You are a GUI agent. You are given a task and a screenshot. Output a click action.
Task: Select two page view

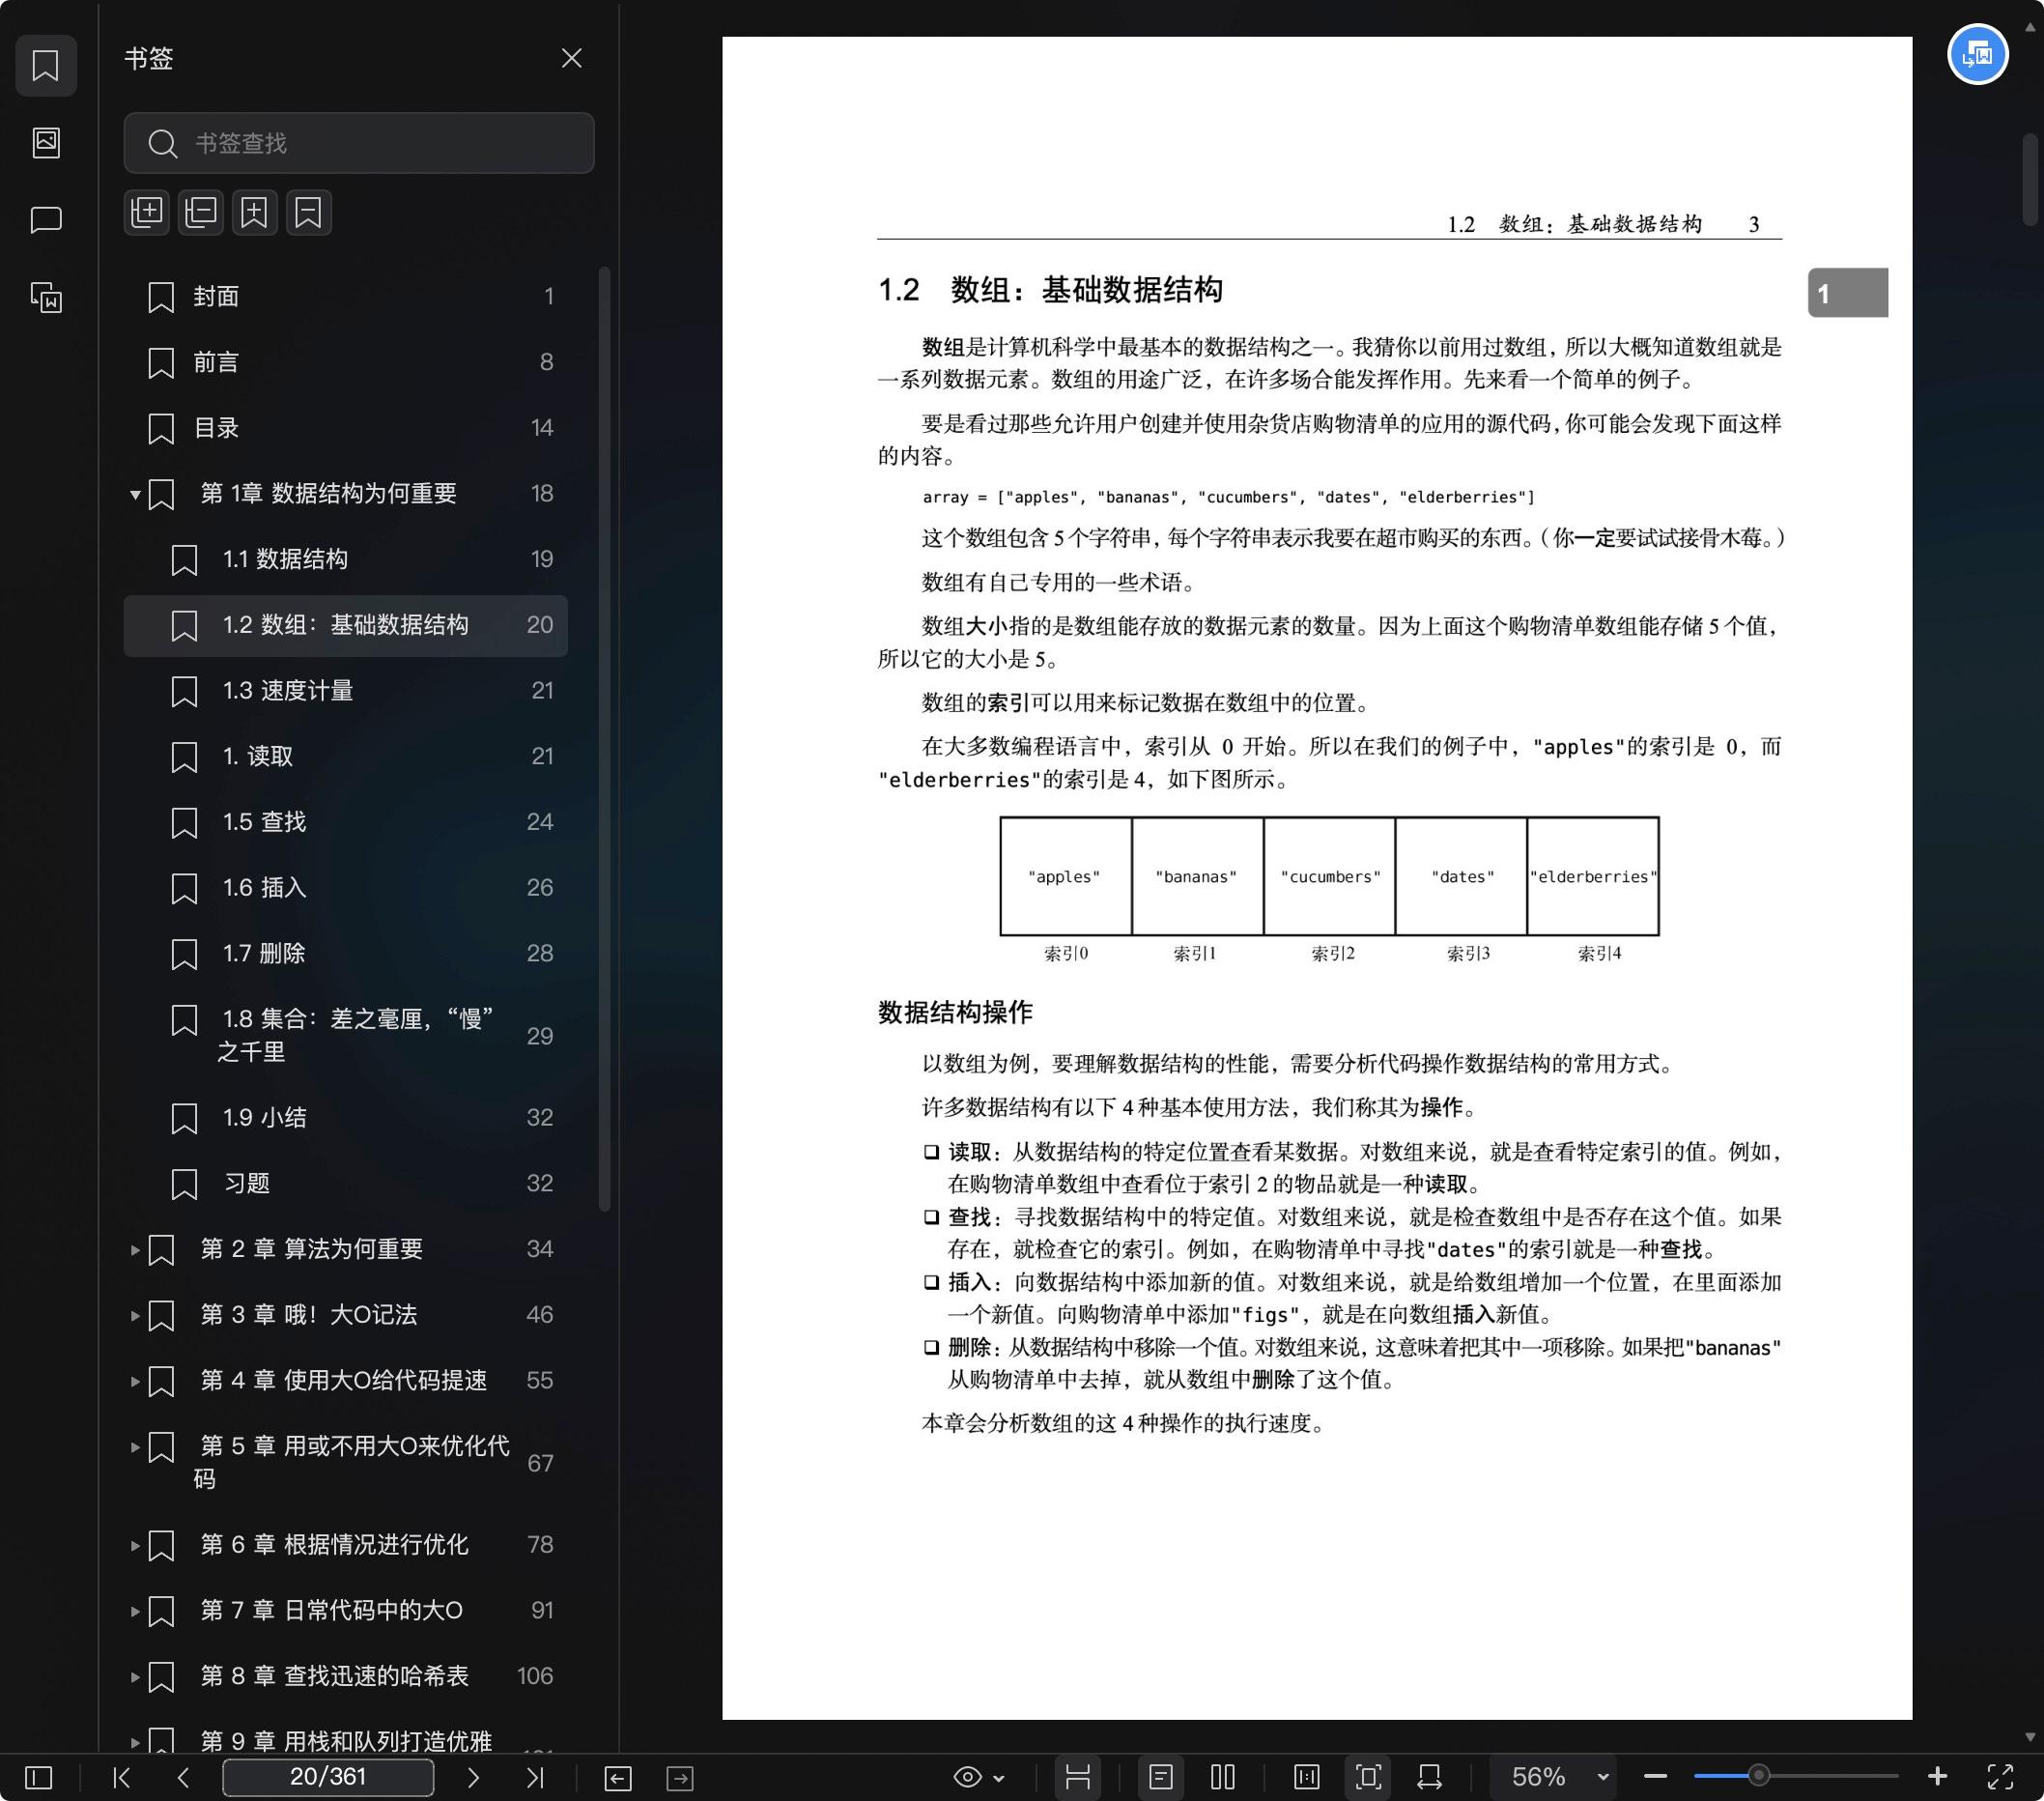[x=1223, y=1777]
